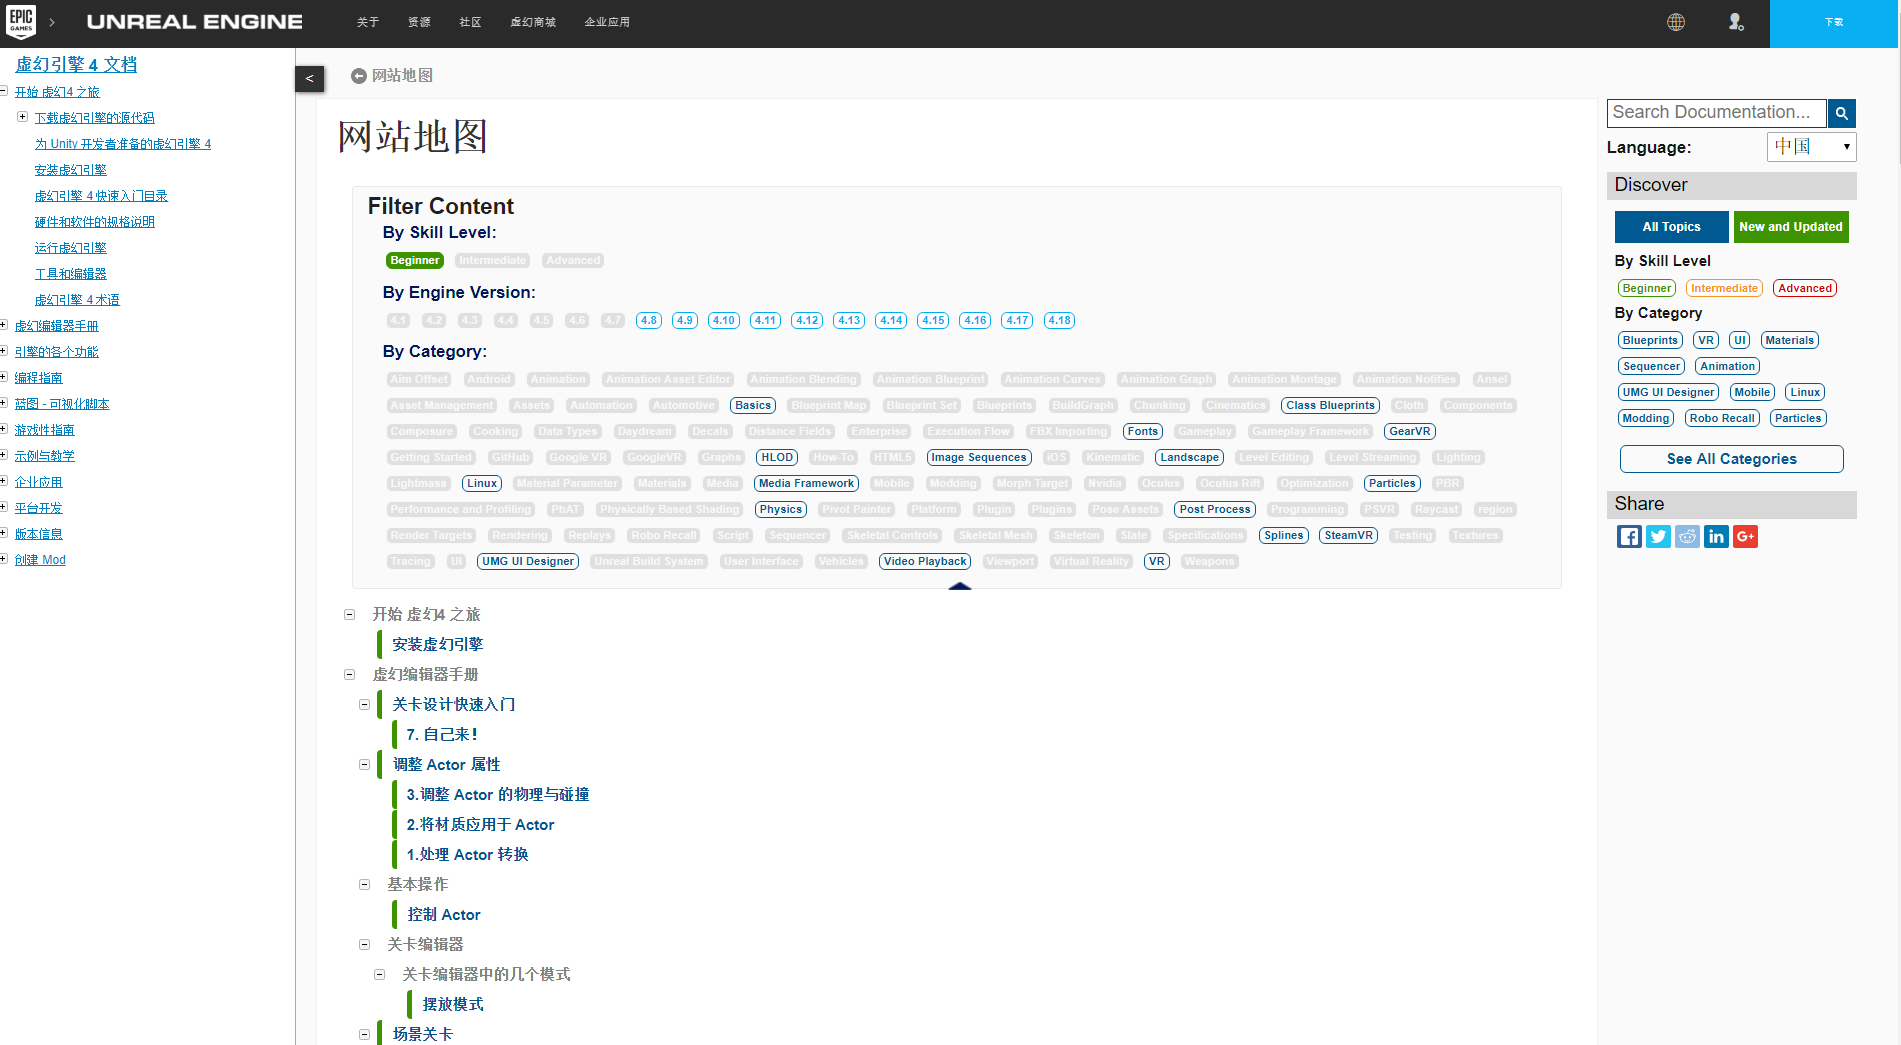
Task: Open the Language dropdown
Action: [1812, 147]
